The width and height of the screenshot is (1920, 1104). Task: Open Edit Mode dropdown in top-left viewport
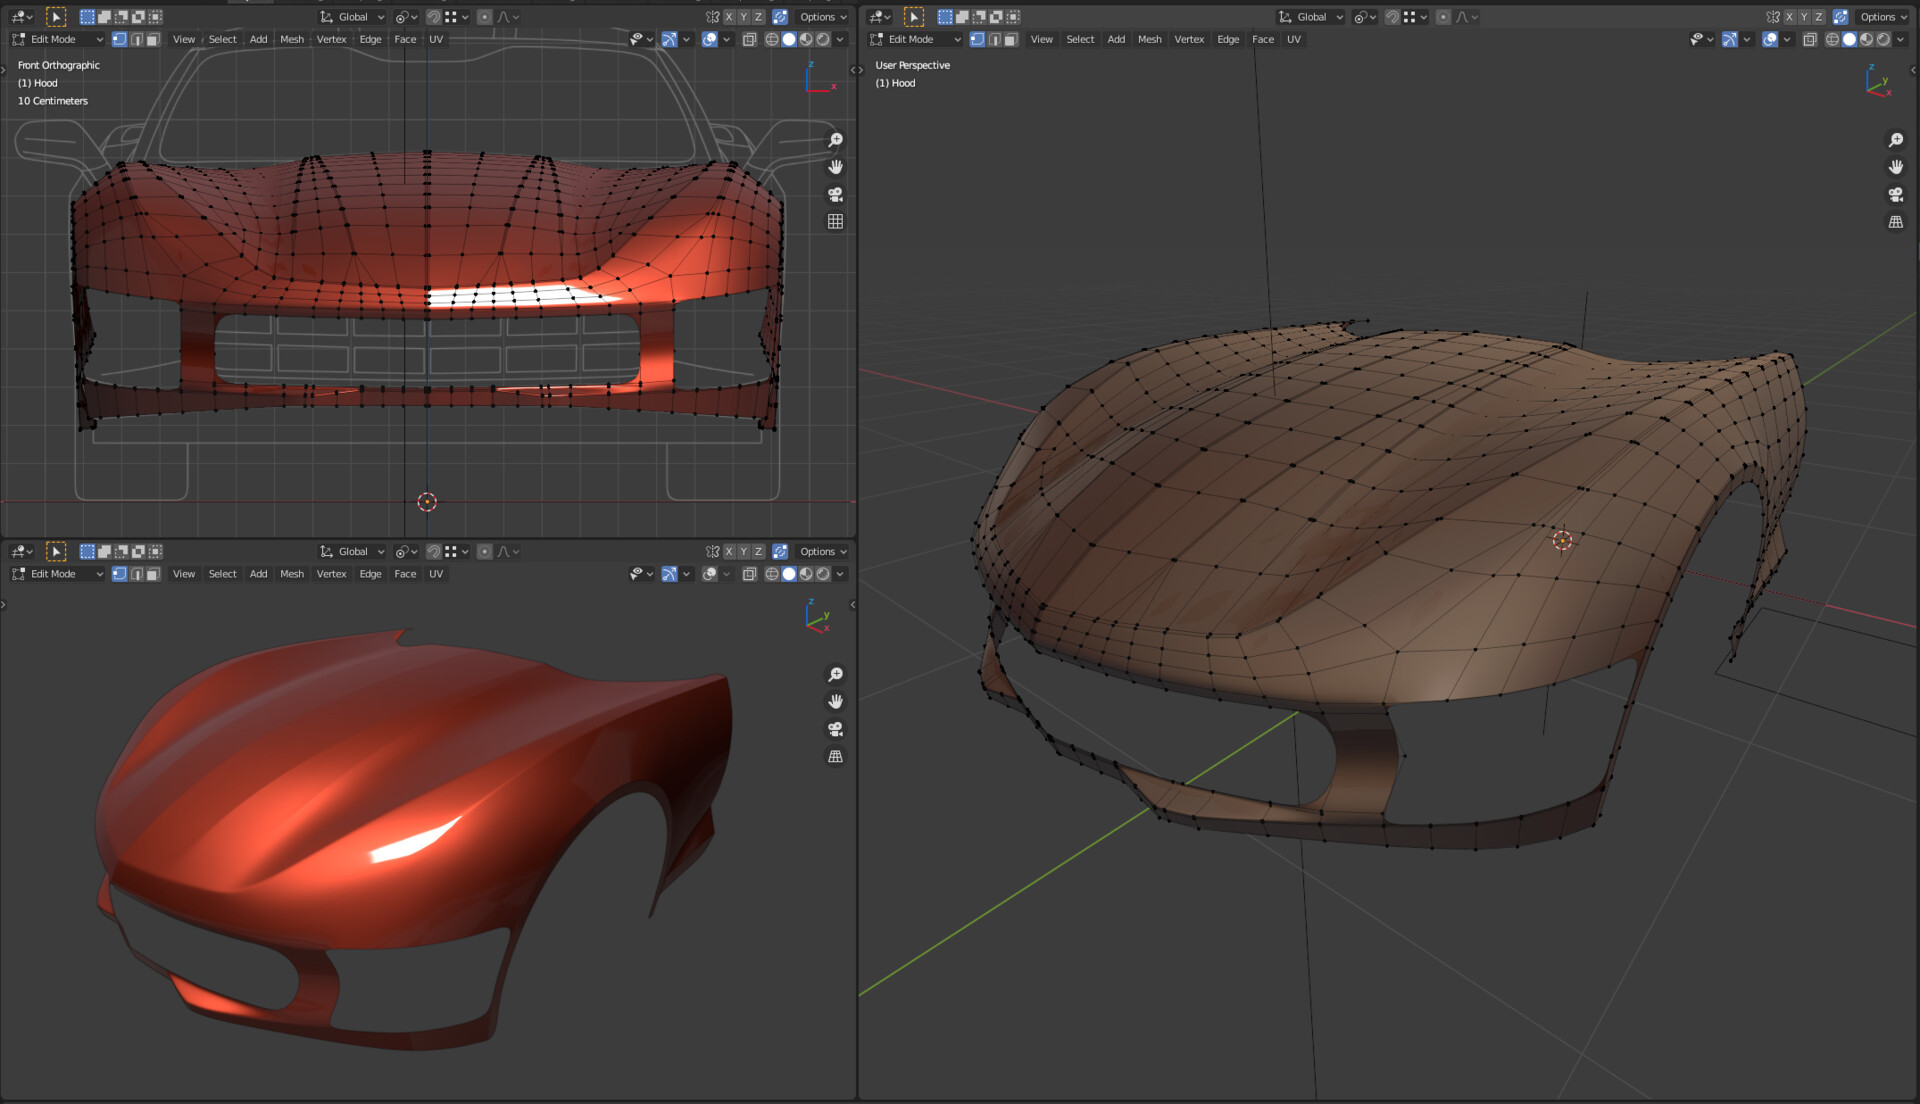click(58, 40)
